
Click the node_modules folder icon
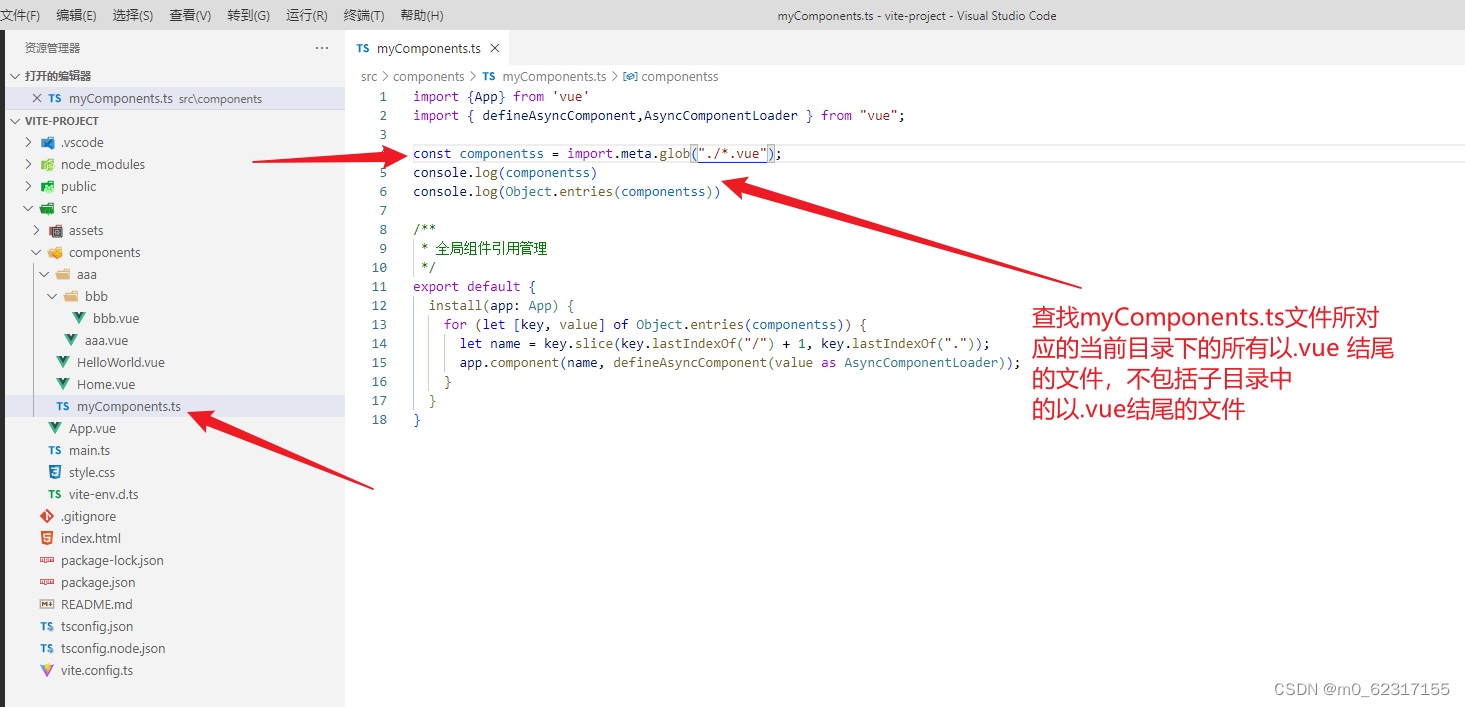pyautogui.click(x=47, y=165)
